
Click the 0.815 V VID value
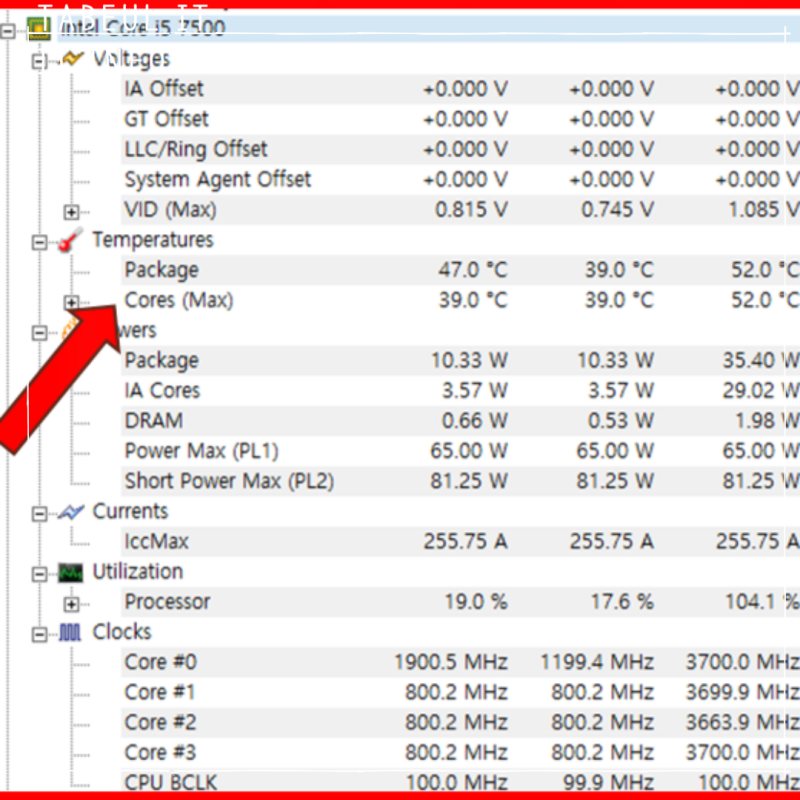(x=471, y=210)
